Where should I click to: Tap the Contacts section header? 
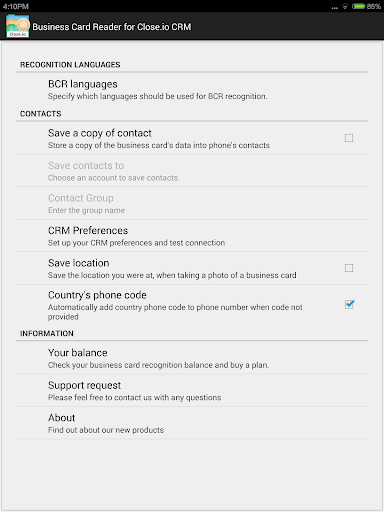(41, 114)
